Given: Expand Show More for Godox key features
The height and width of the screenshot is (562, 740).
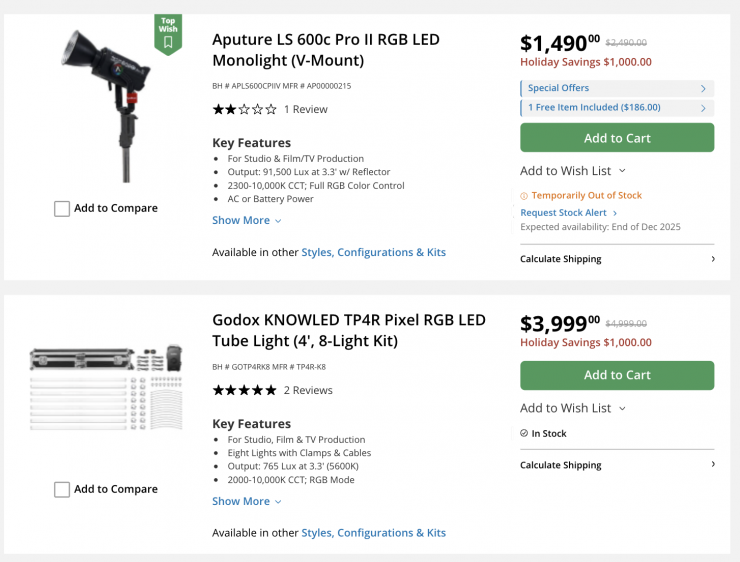Looking at the screenshot, I should (246, 502).
